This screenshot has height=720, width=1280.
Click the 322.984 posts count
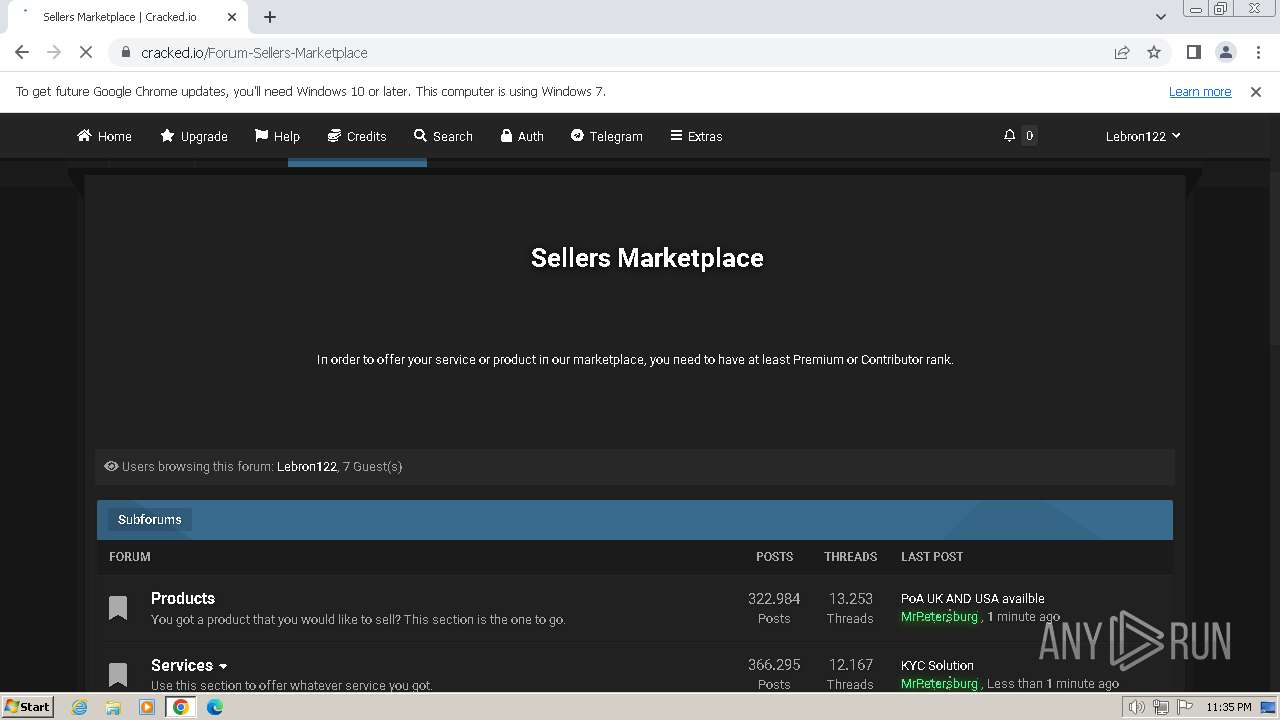[x=774, y=598]
